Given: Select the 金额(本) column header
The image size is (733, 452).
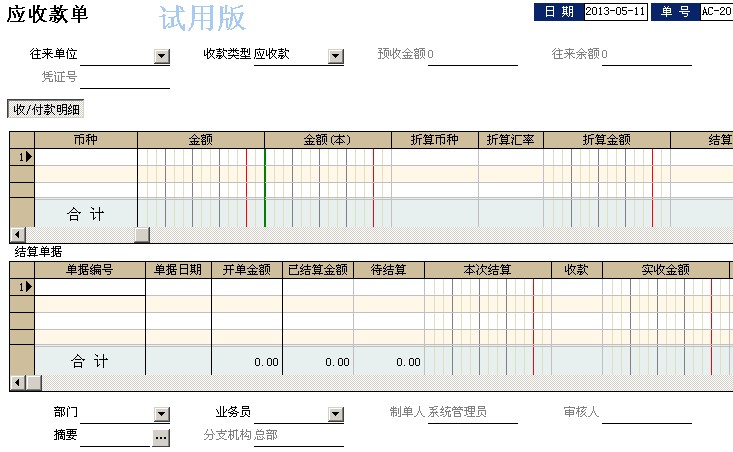Looking at the screenshot, I should (x=328, y=140).
